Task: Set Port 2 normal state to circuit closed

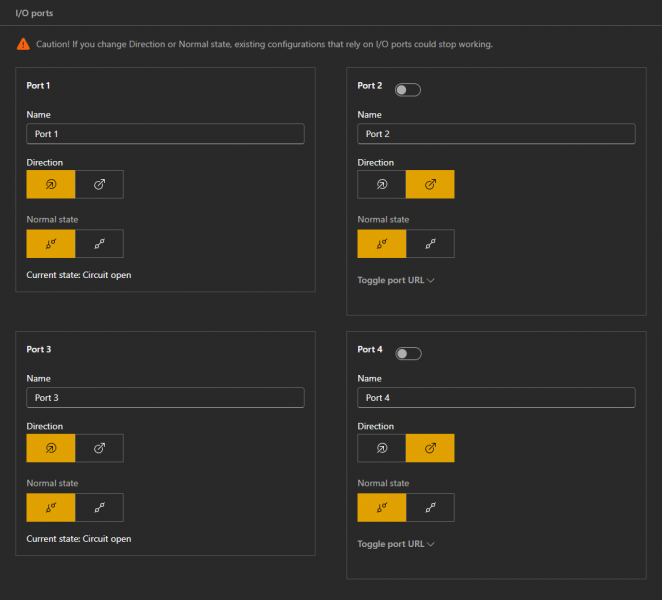Action: [x=430, y=244]
